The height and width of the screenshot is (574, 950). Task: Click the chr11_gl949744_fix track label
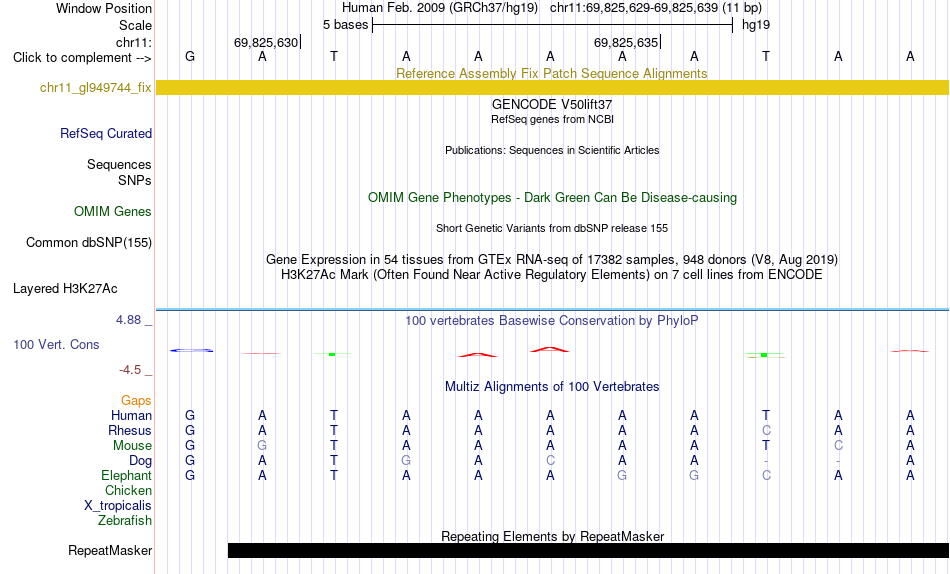point(95,87)
